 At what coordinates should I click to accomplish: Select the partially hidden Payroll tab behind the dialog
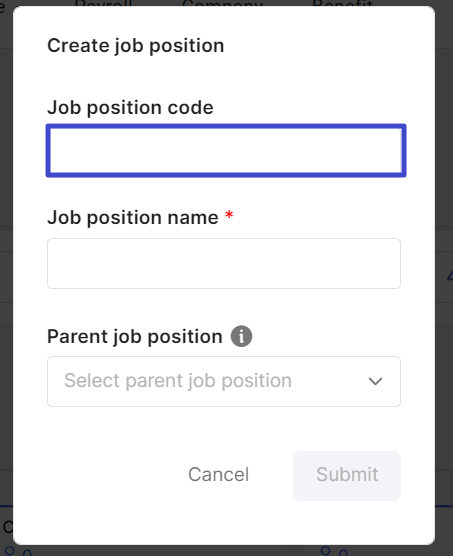point(103,4)
